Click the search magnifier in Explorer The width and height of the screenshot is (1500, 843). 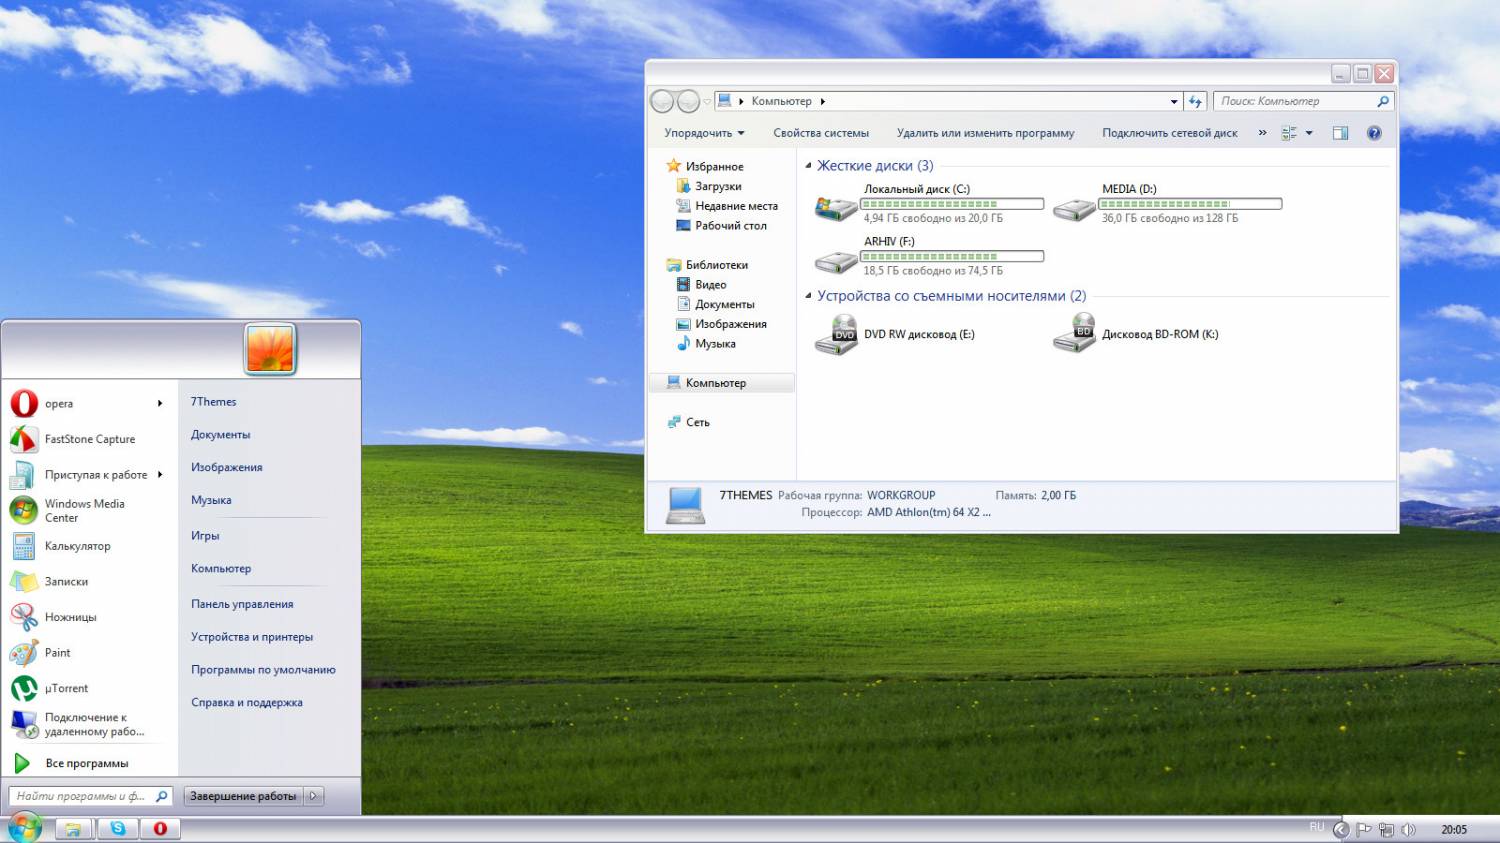tap(1383, 101)
